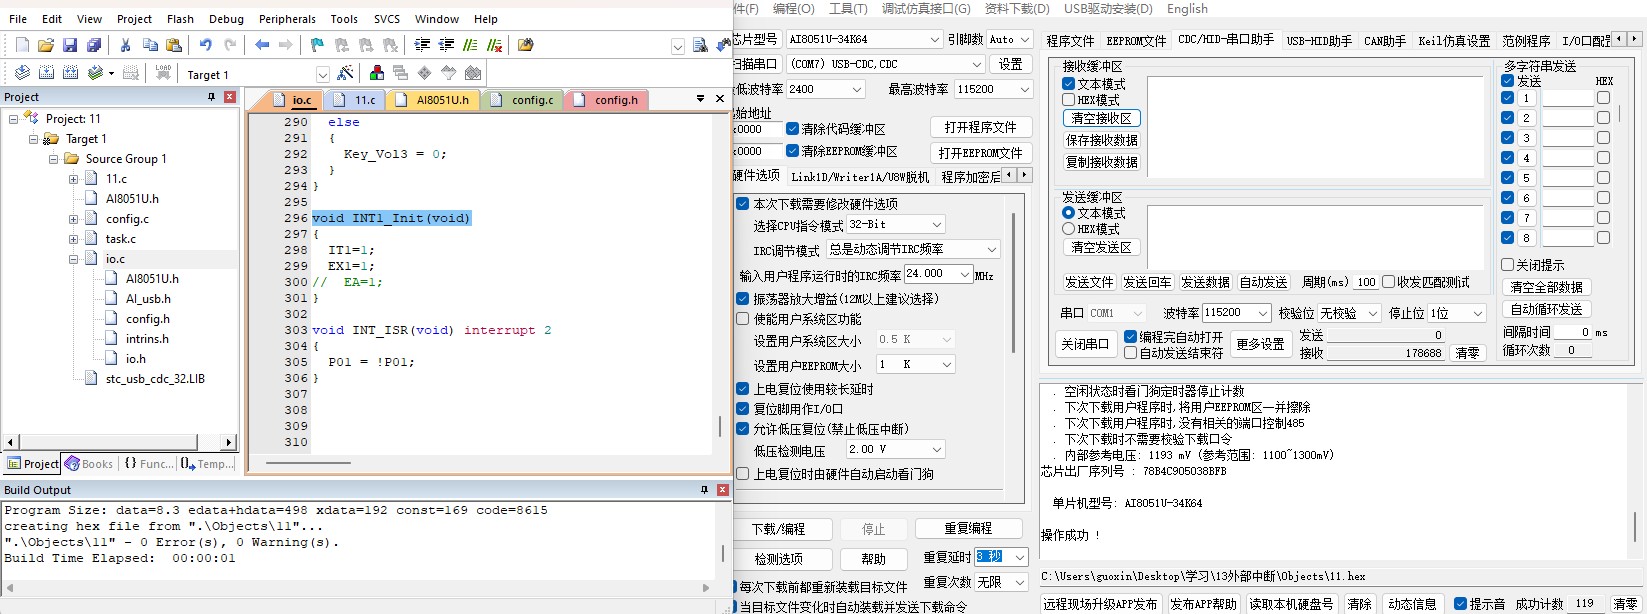Expand the task.c tree node
This screenshot has width=1647, height=614.
(x=73, y=239)
